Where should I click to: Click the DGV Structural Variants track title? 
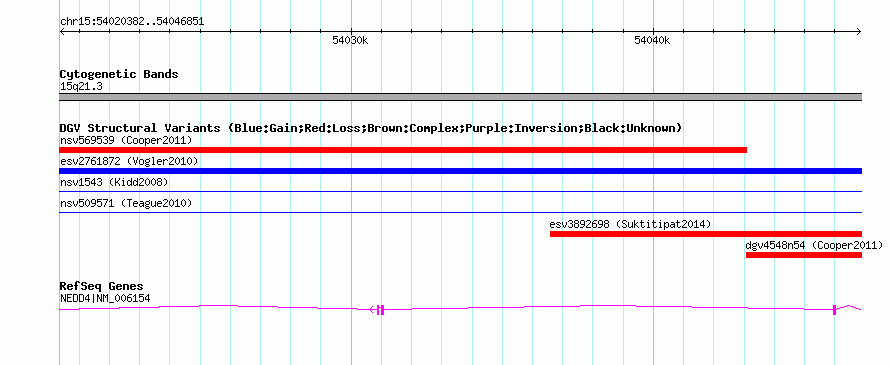[371, 128]
